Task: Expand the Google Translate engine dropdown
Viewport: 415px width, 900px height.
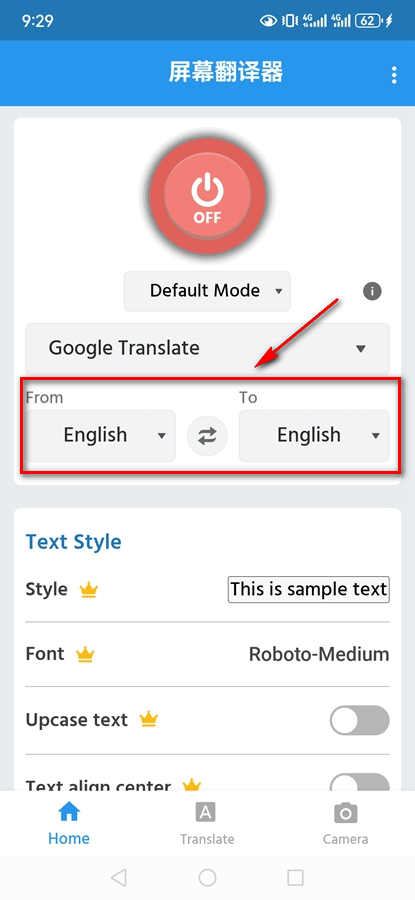Action: pyautogui.click(x=207, y=348)
